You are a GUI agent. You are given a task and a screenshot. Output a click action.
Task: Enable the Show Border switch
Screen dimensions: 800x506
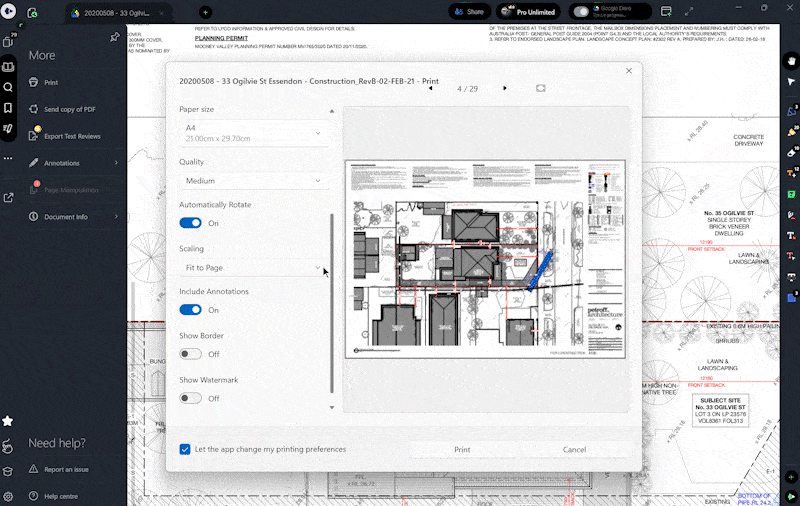tap(191, 354)
